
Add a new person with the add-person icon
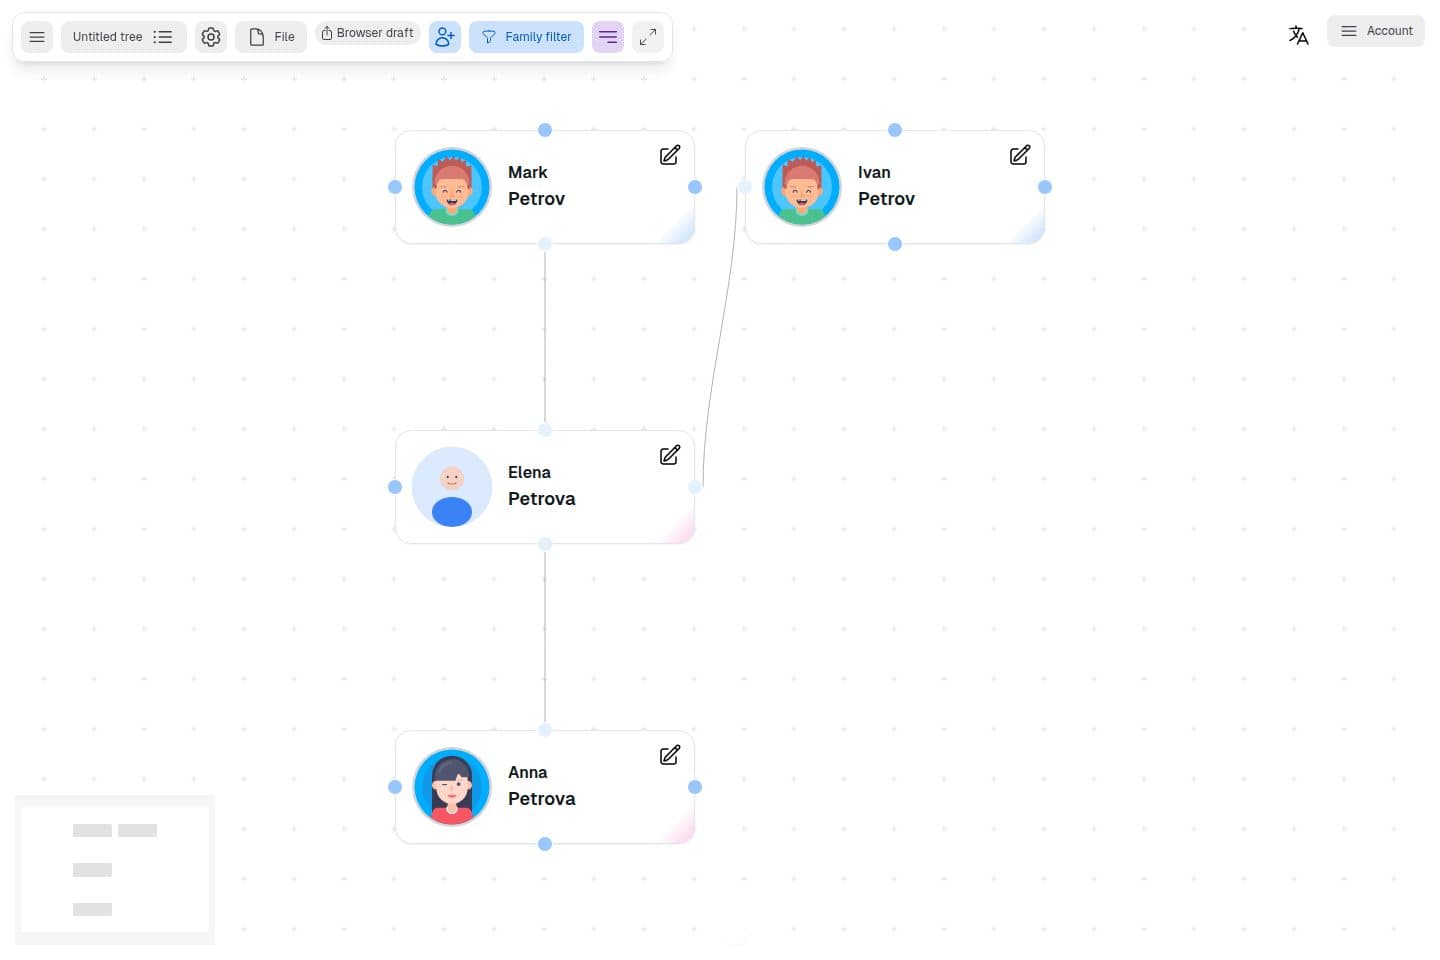coord(445,37)
